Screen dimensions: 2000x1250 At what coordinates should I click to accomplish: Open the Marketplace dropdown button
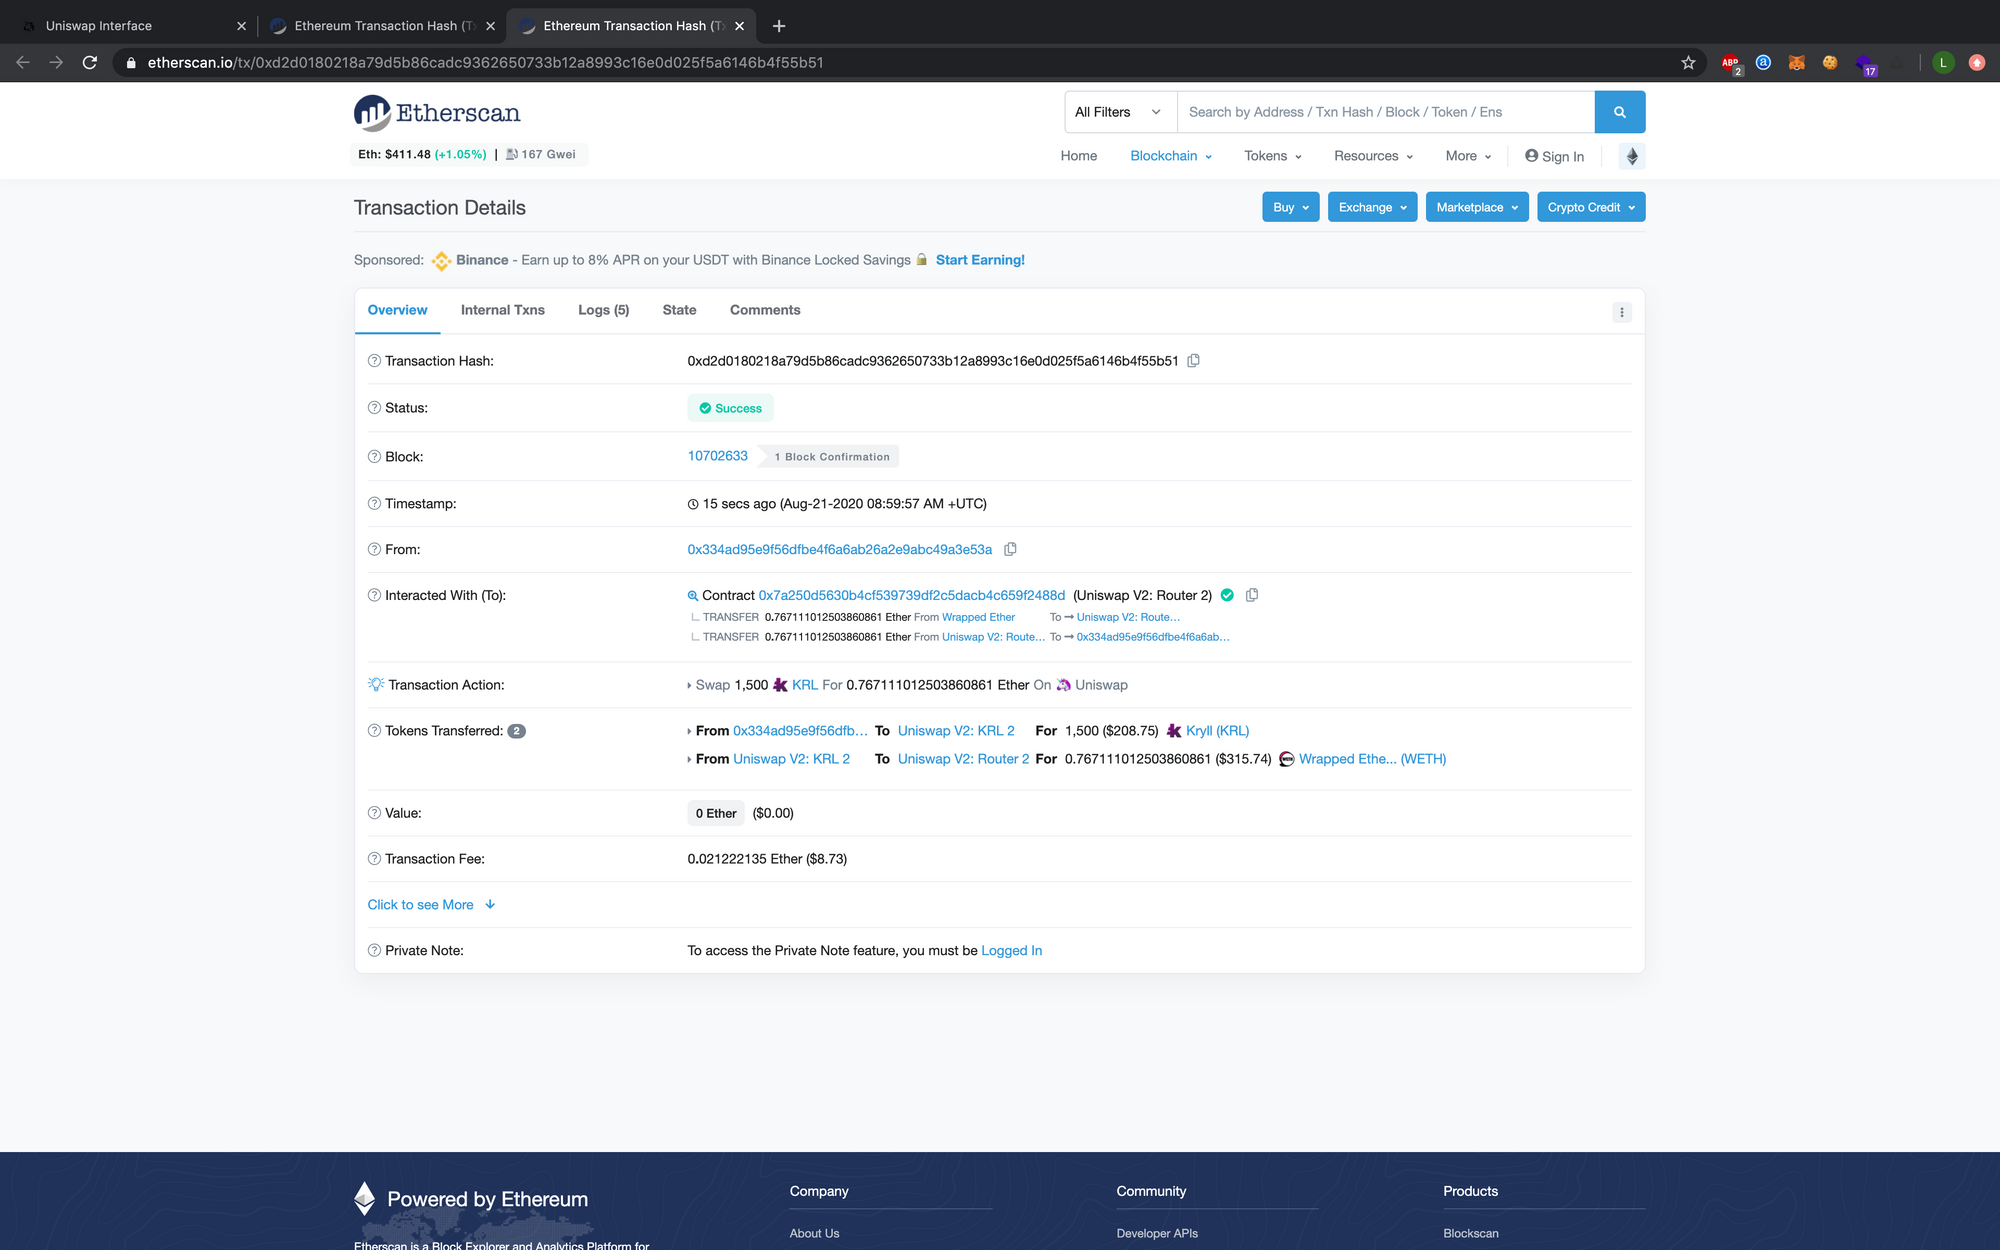click(1477, 207)
